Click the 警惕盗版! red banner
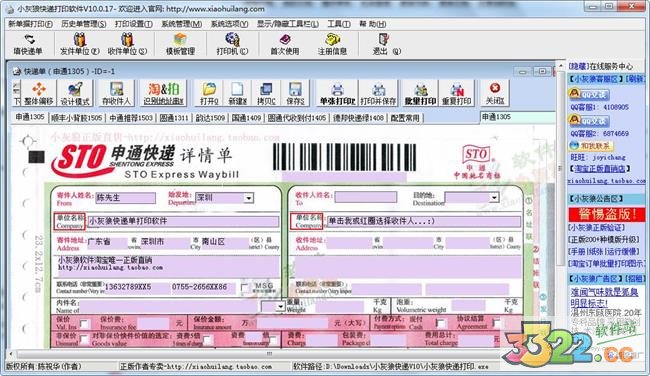 (x=607, y=214)
